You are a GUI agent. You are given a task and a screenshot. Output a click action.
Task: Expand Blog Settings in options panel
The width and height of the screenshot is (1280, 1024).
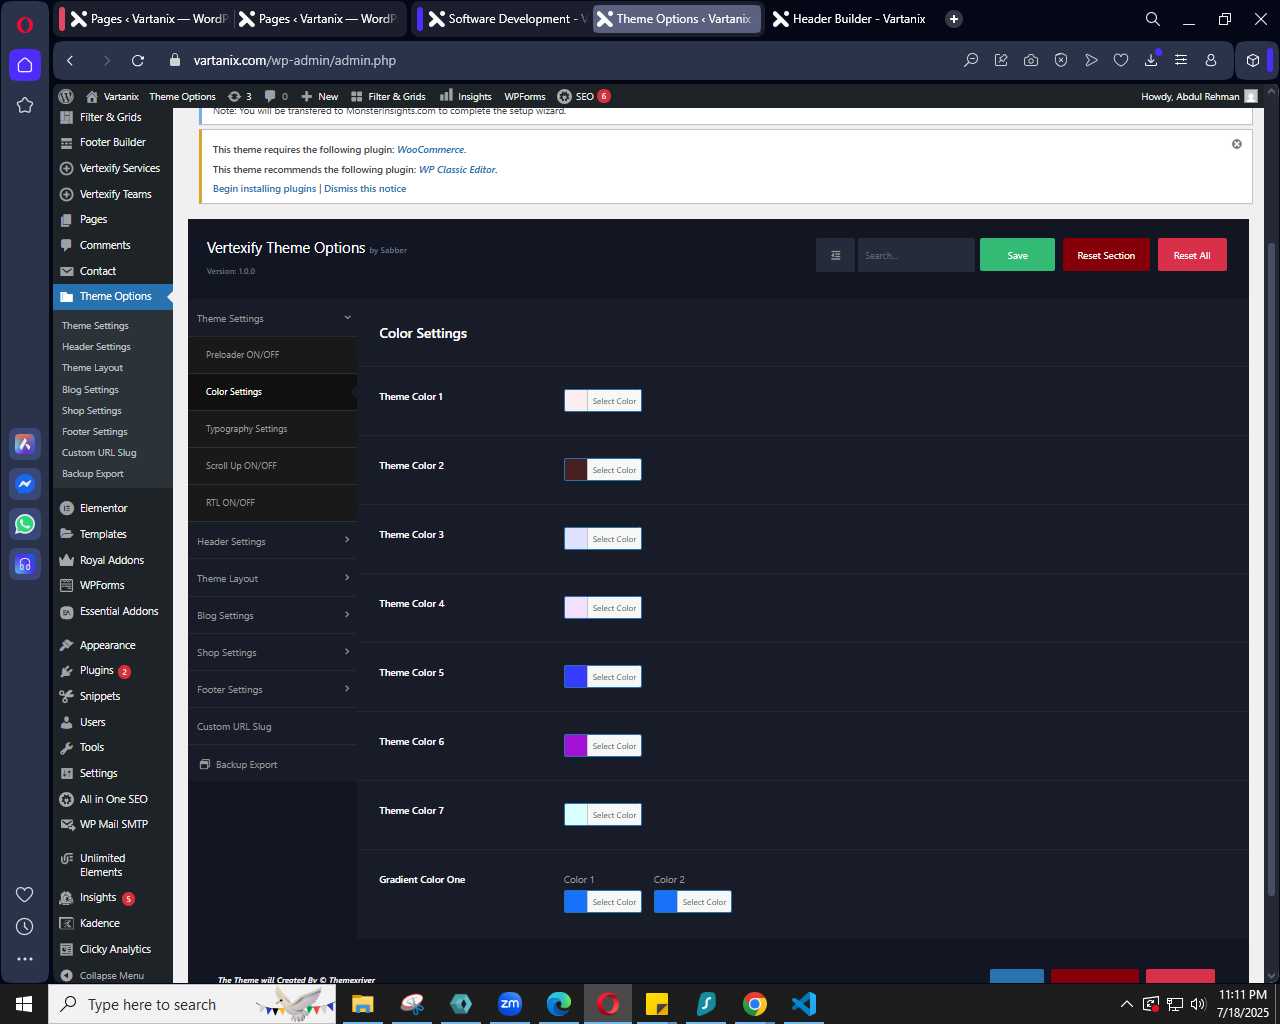point(272,615)
